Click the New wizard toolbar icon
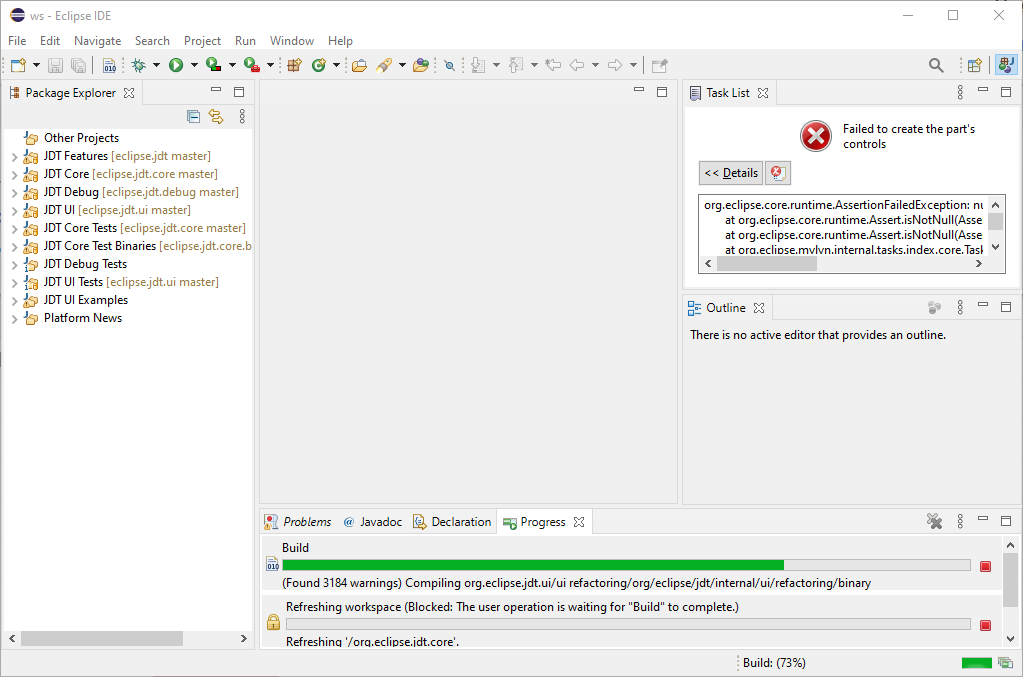Screen dimensions: 1023x677 18,65
